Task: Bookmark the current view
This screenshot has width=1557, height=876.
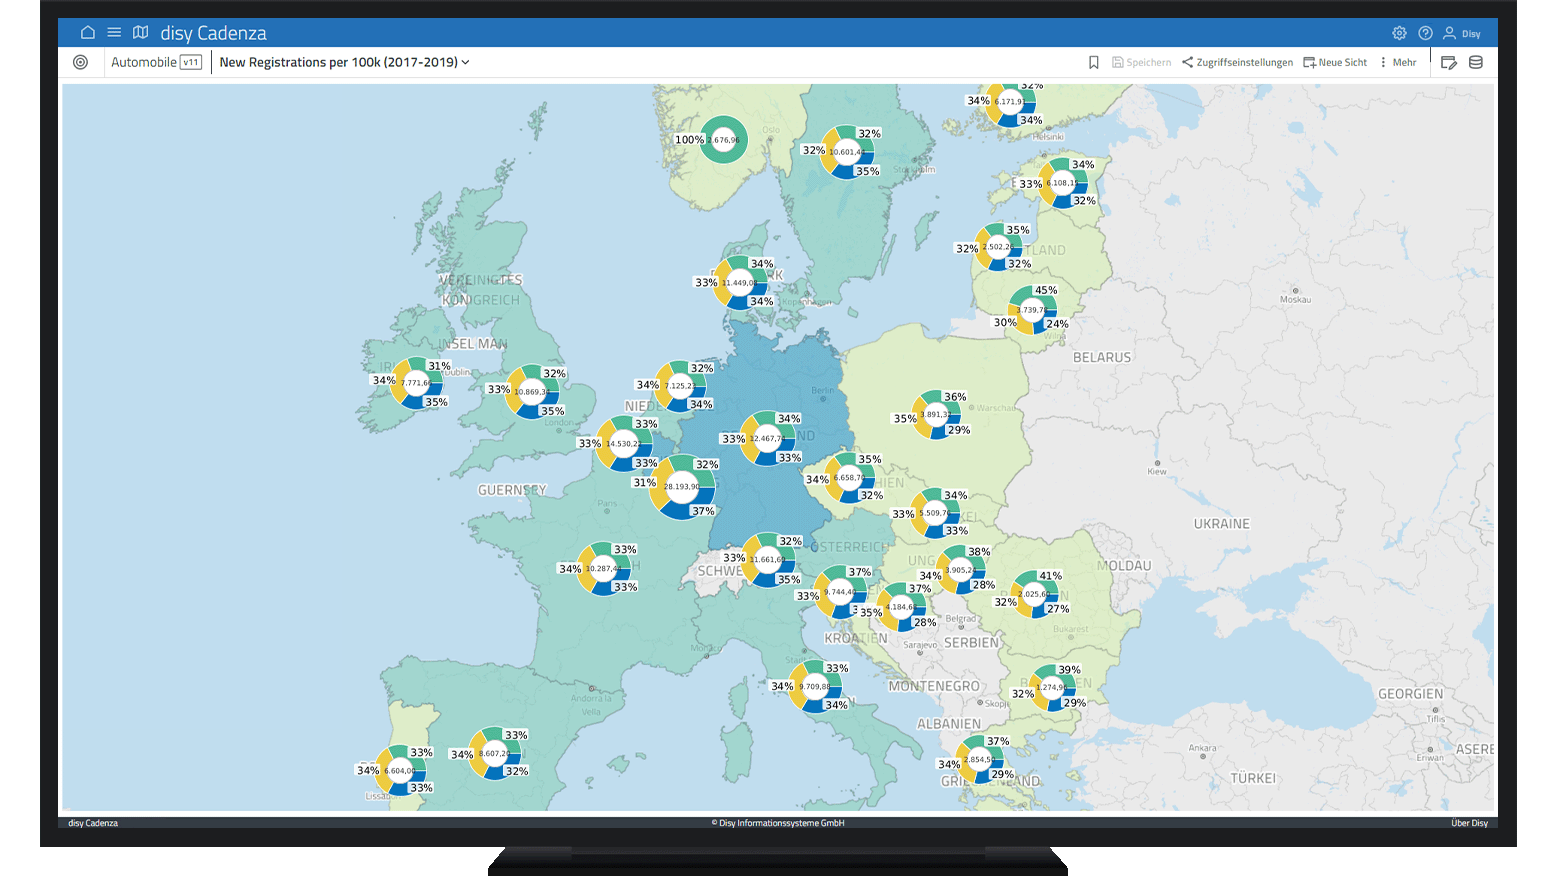Action: click(1093, 62)
